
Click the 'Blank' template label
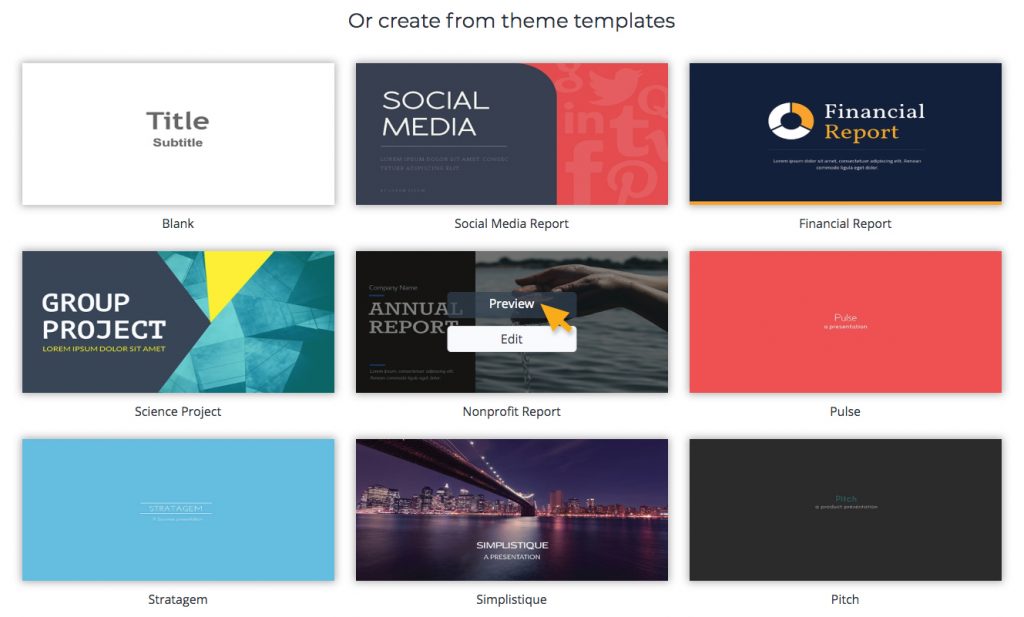click(x=177, y=223)
